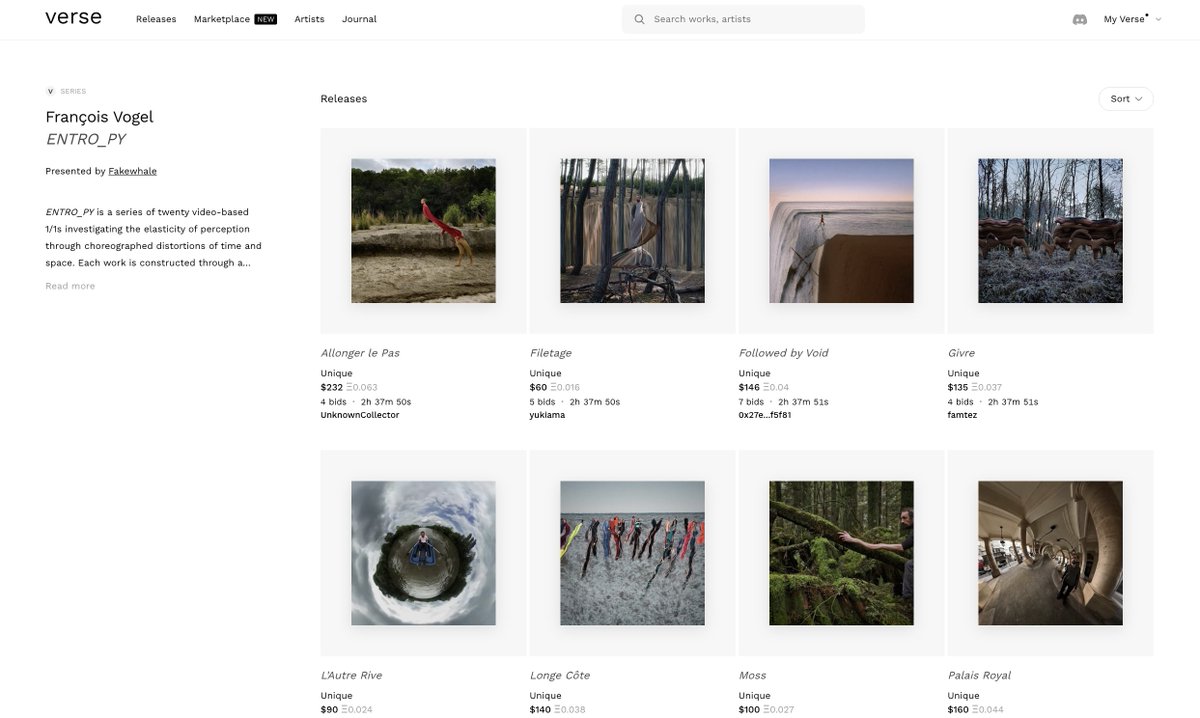Screen dimensions: 1200x718
Task: Click the Allonger le Pas title
Action: tap(360, 353)
